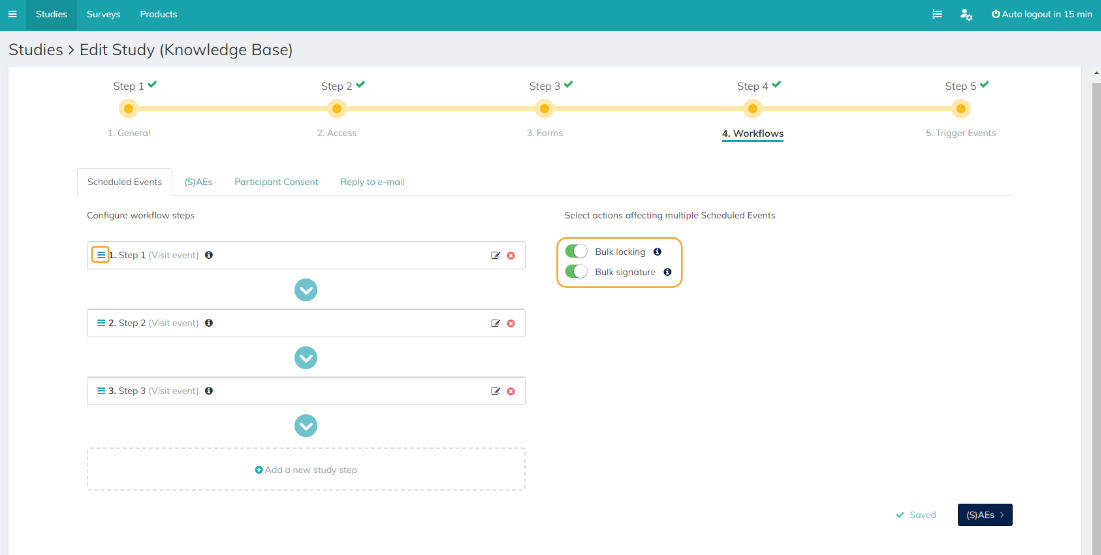
Task: Go to wizard step 1. General
Action: point(128,133)
